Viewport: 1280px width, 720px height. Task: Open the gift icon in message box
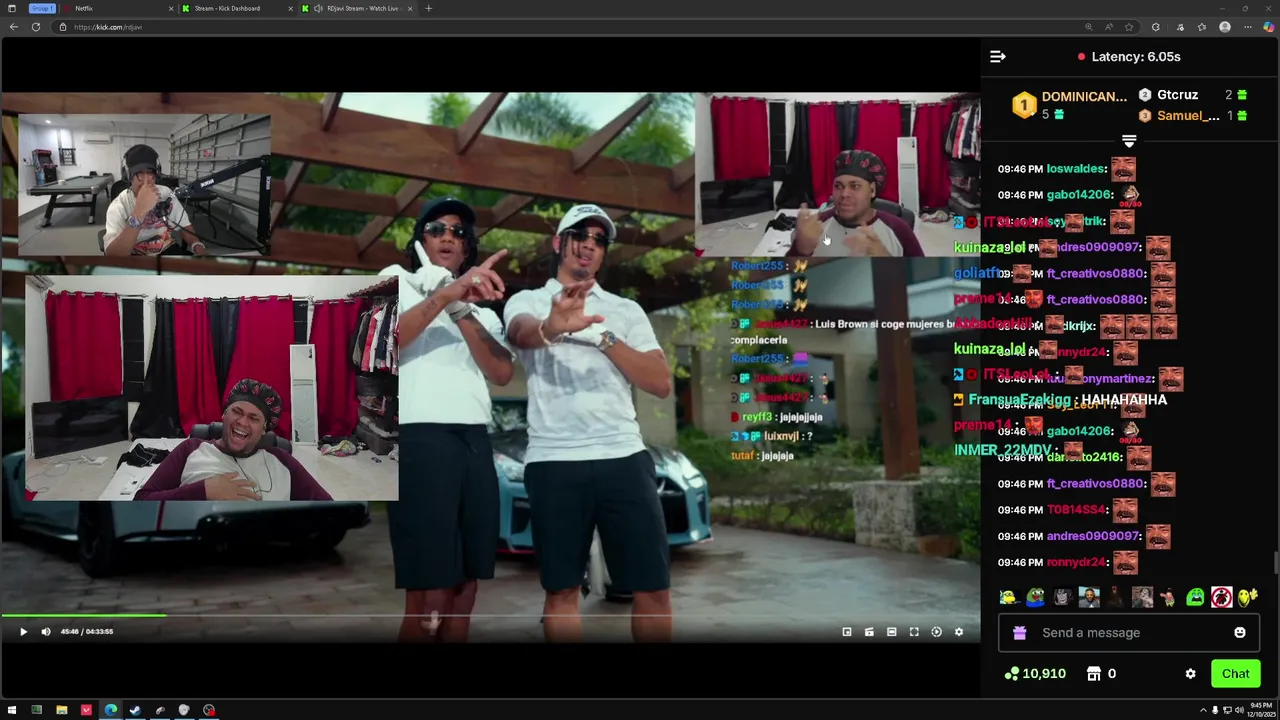[1019, 633]
